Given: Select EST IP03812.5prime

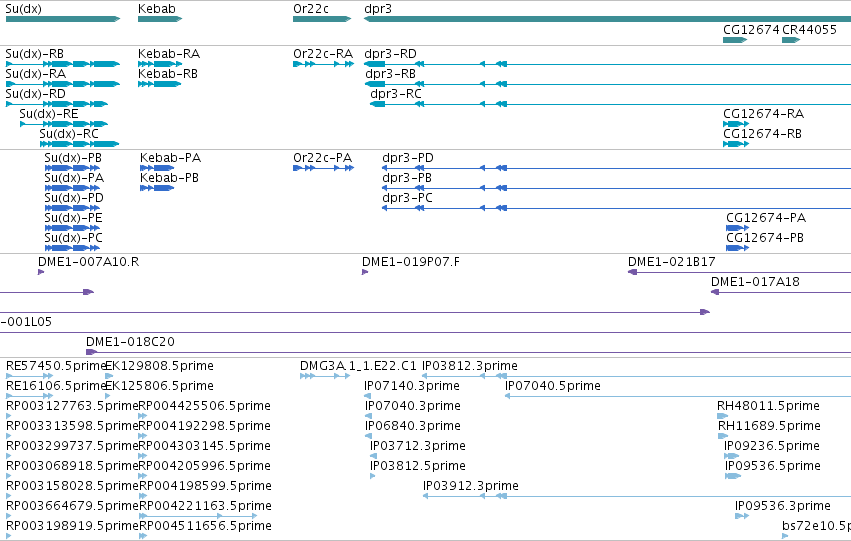Looking at the screenshot, I should (x=373, y=476).
